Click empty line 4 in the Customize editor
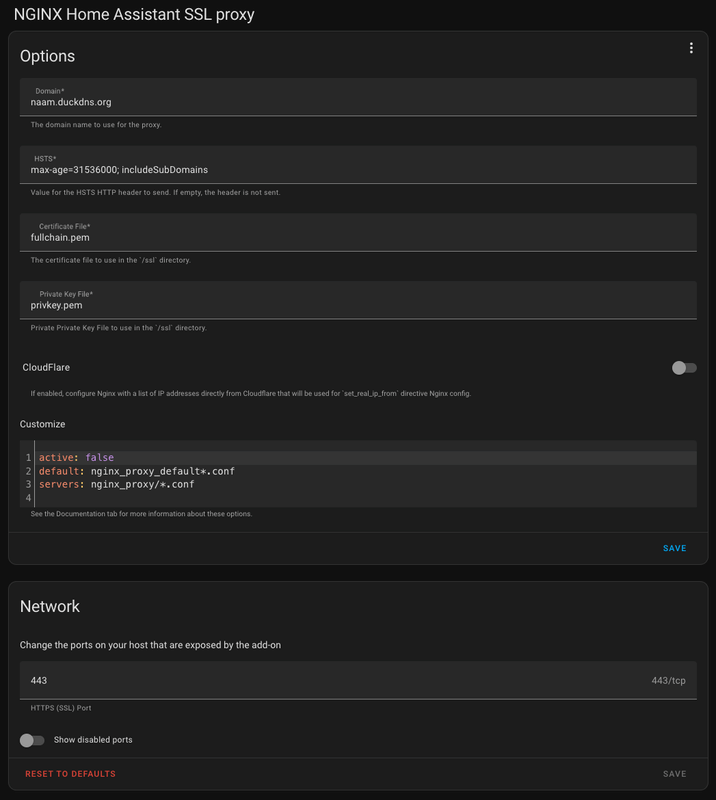Screen dimensions: 716x800 point(365,497)
